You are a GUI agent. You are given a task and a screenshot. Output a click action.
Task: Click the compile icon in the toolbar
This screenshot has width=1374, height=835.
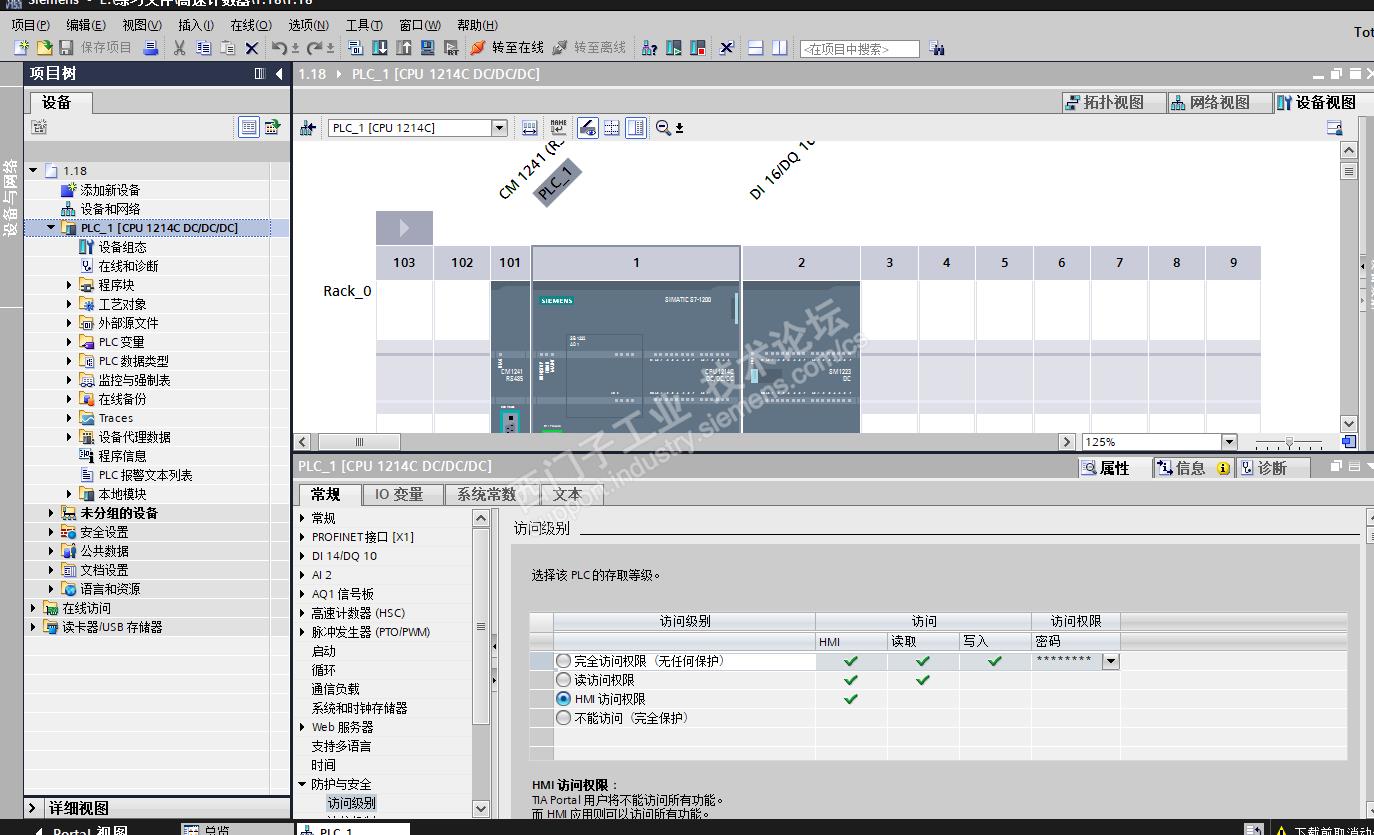click(356, 48)
